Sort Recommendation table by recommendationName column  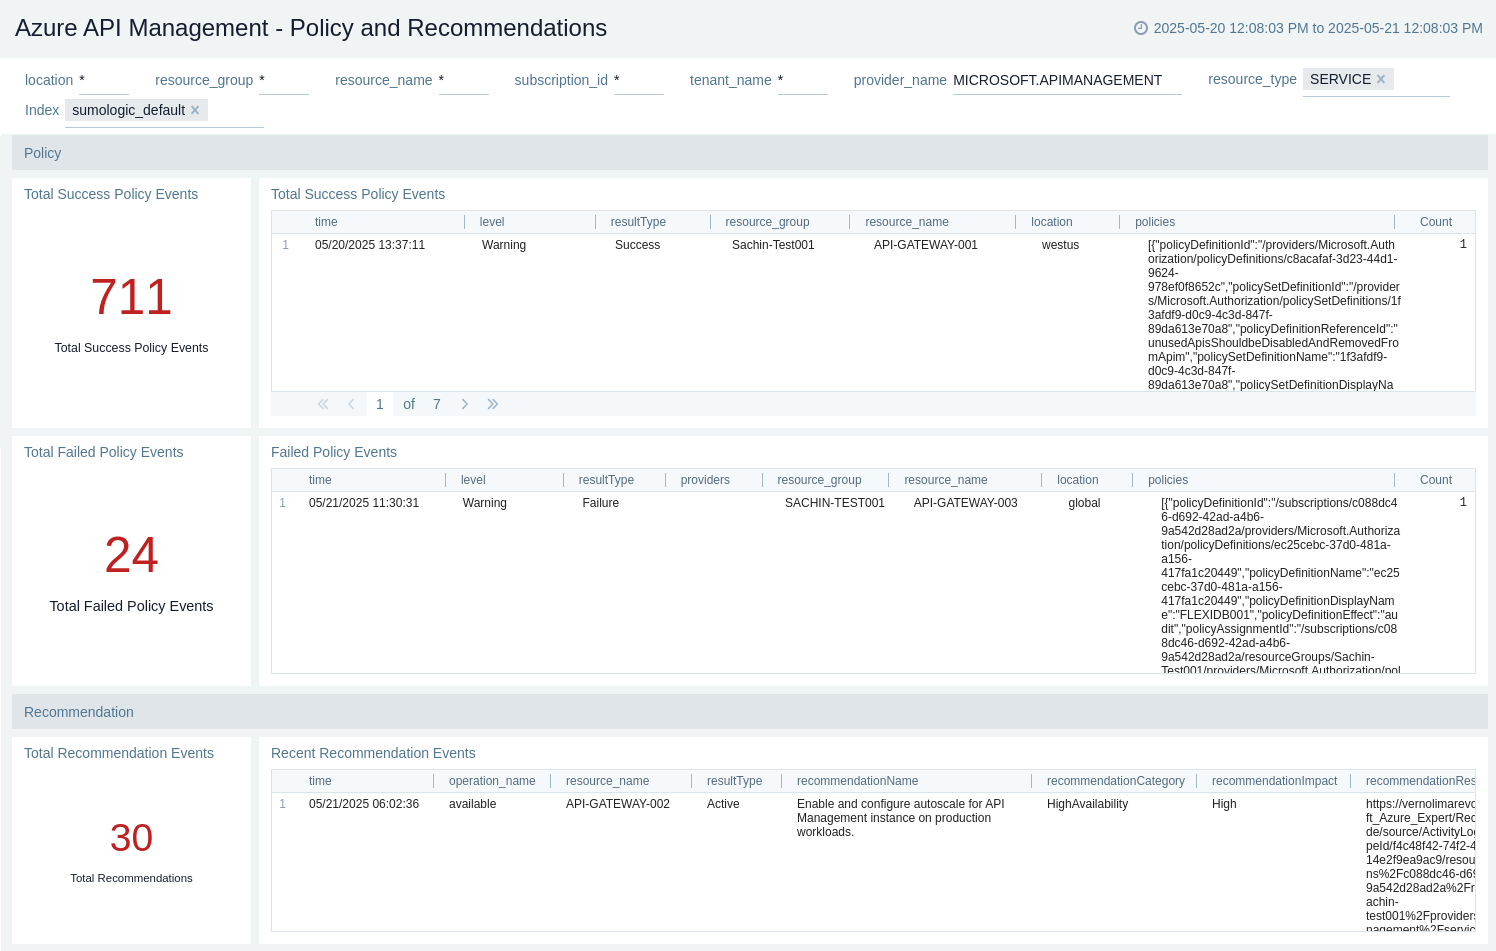pyautogui.click(x=857, y=781)
